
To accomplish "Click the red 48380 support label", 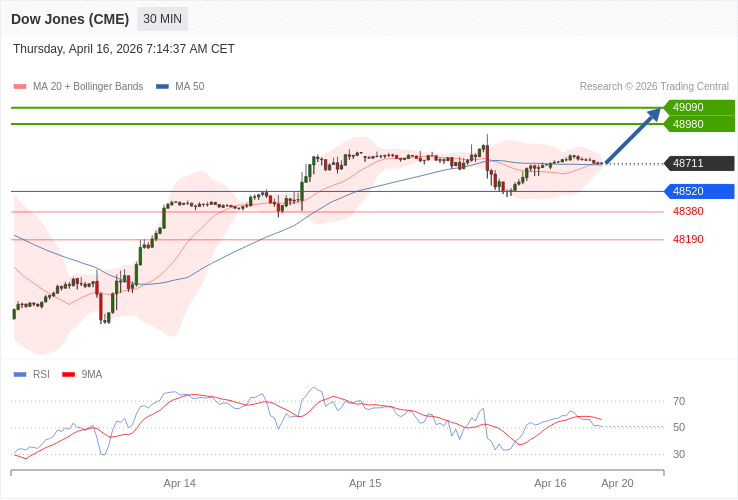I will tap(688, 211).
